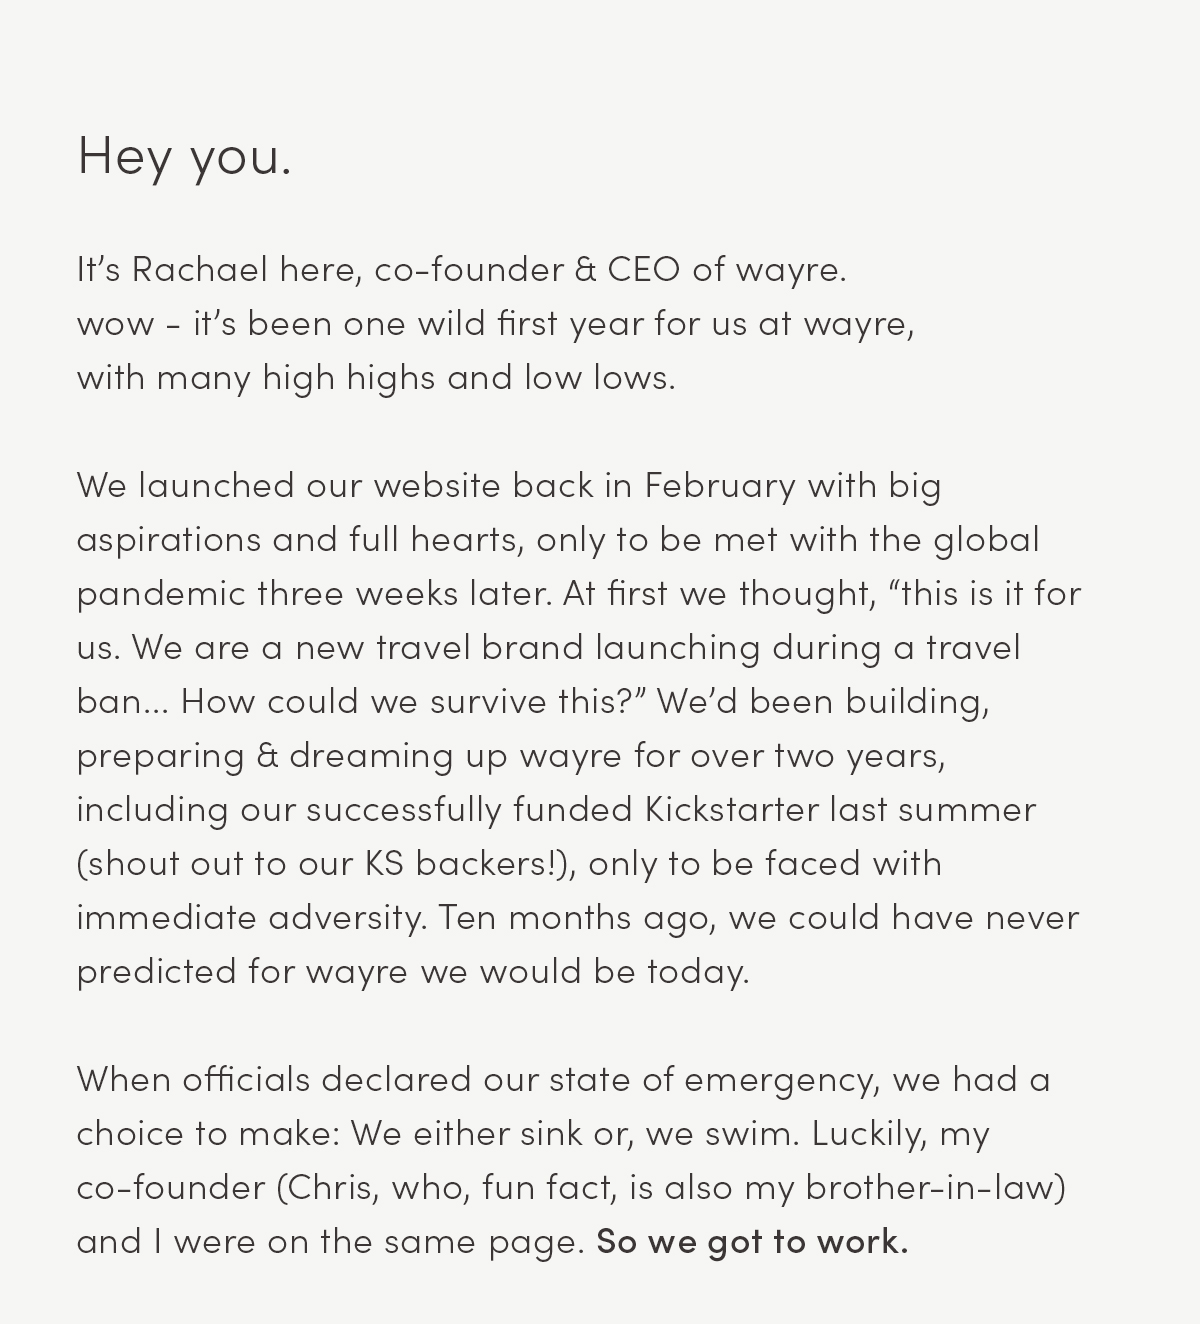Click the bold "So we got to work." text
The image size is (1200, 1324).
coord(752,1241)
